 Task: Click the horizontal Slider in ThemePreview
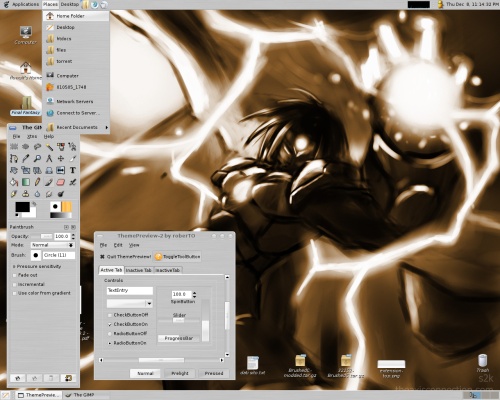click(179, 320)
